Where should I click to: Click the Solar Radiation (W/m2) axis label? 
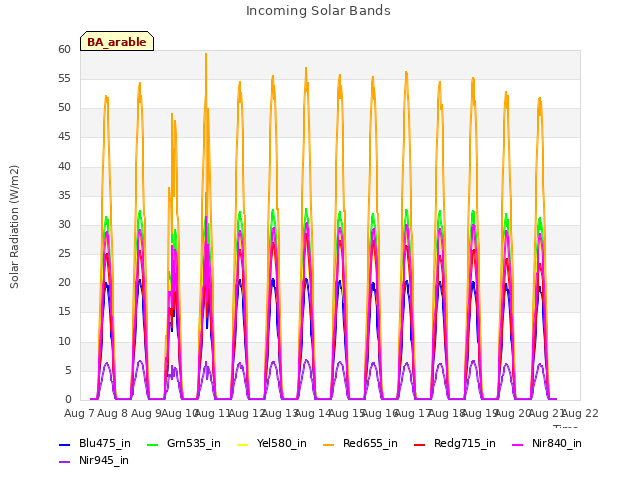[x=14, y=227]
